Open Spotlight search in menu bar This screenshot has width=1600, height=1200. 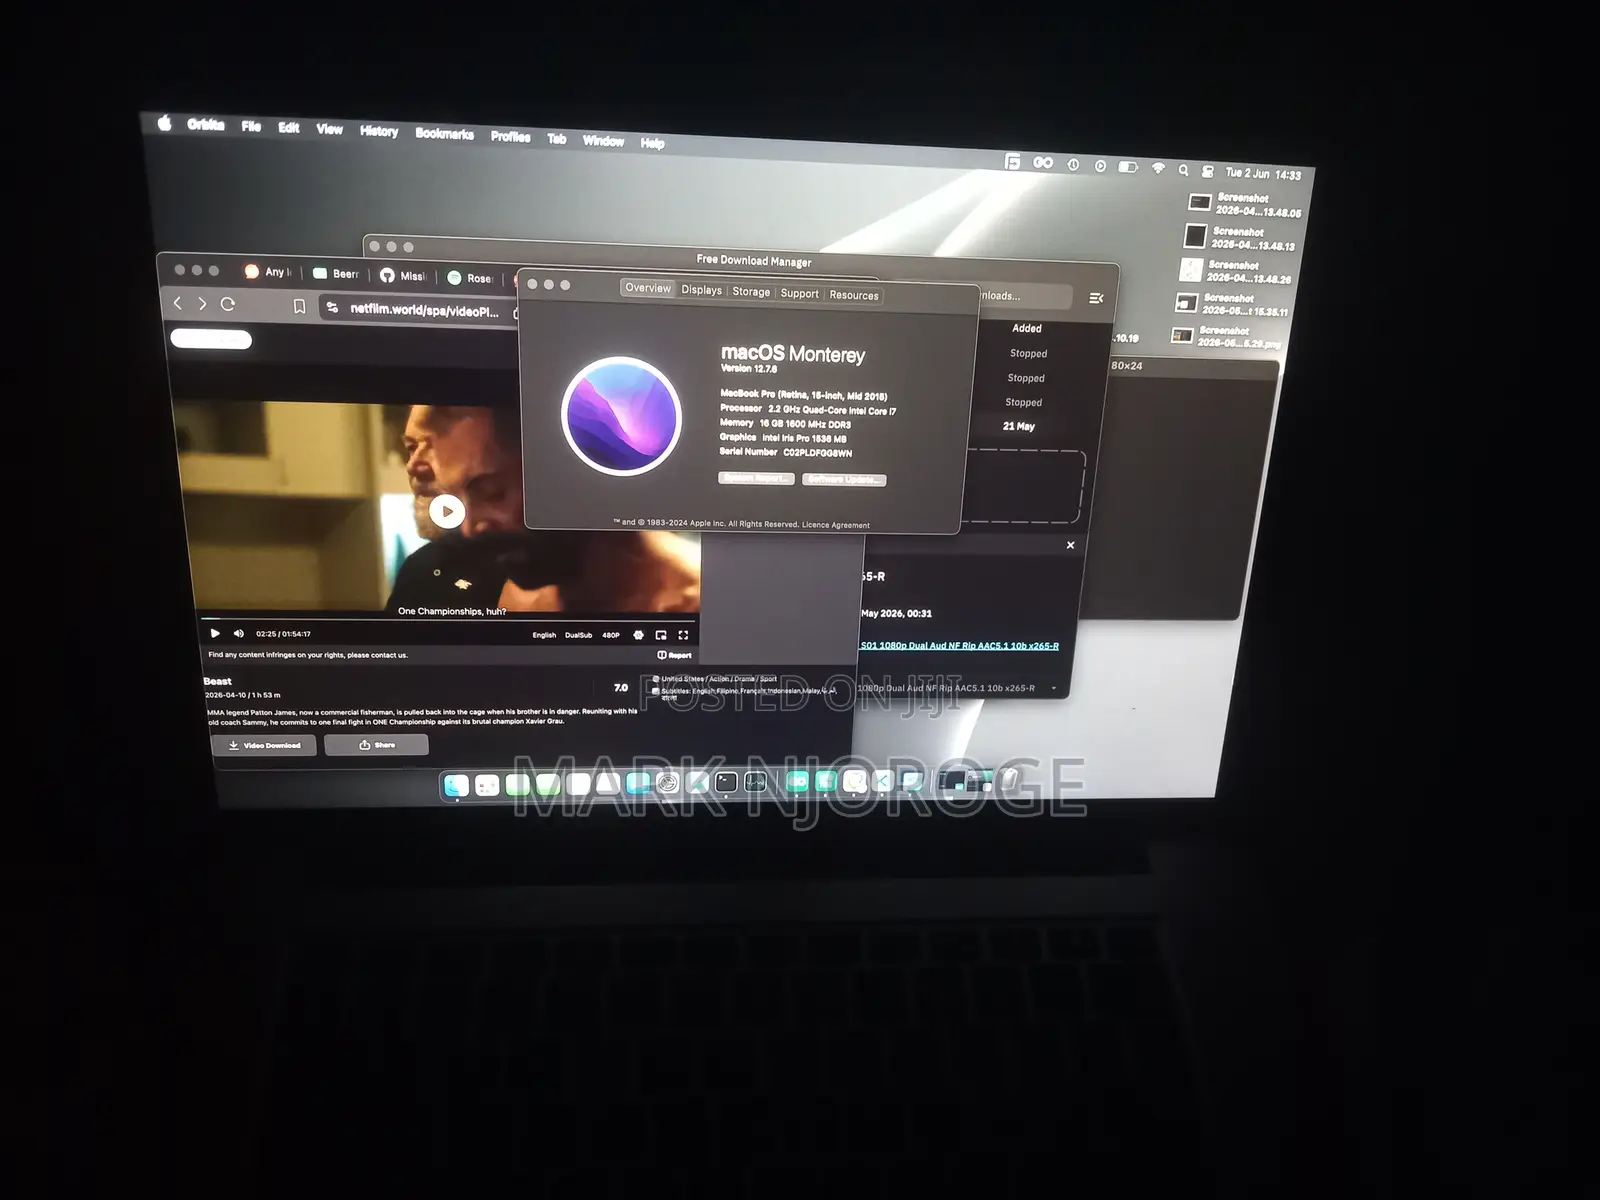point(1184,170)
